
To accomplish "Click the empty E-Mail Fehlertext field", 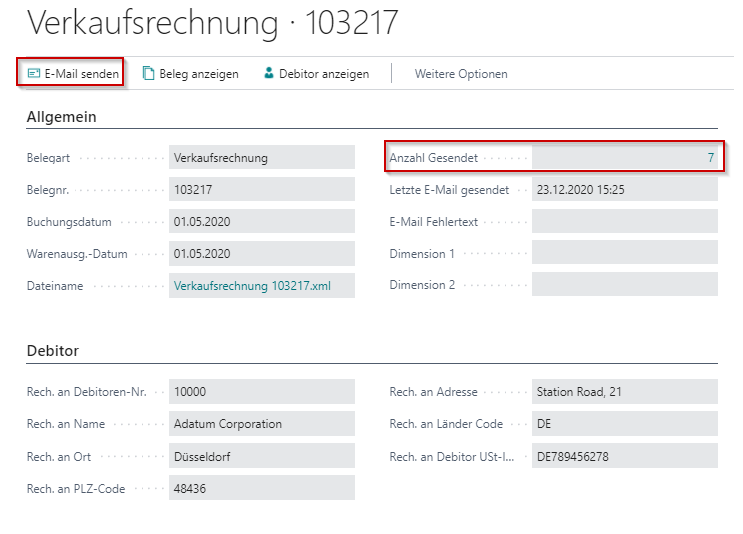I will (624, 221).
